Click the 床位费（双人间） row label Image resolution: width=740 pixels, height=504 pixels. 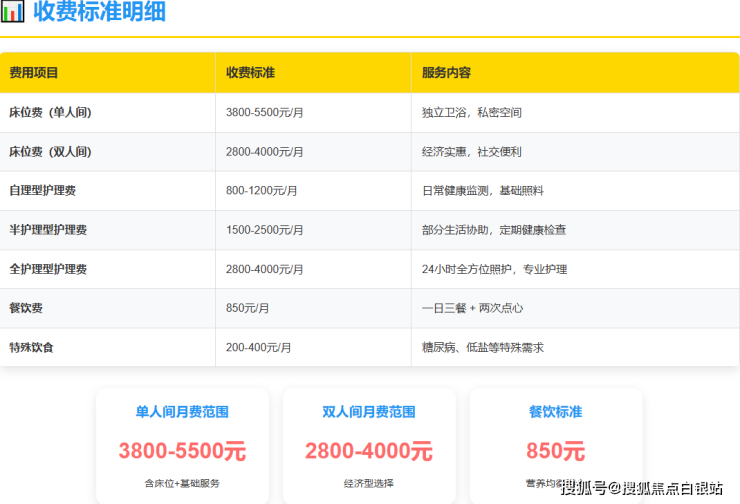point(50,152)
